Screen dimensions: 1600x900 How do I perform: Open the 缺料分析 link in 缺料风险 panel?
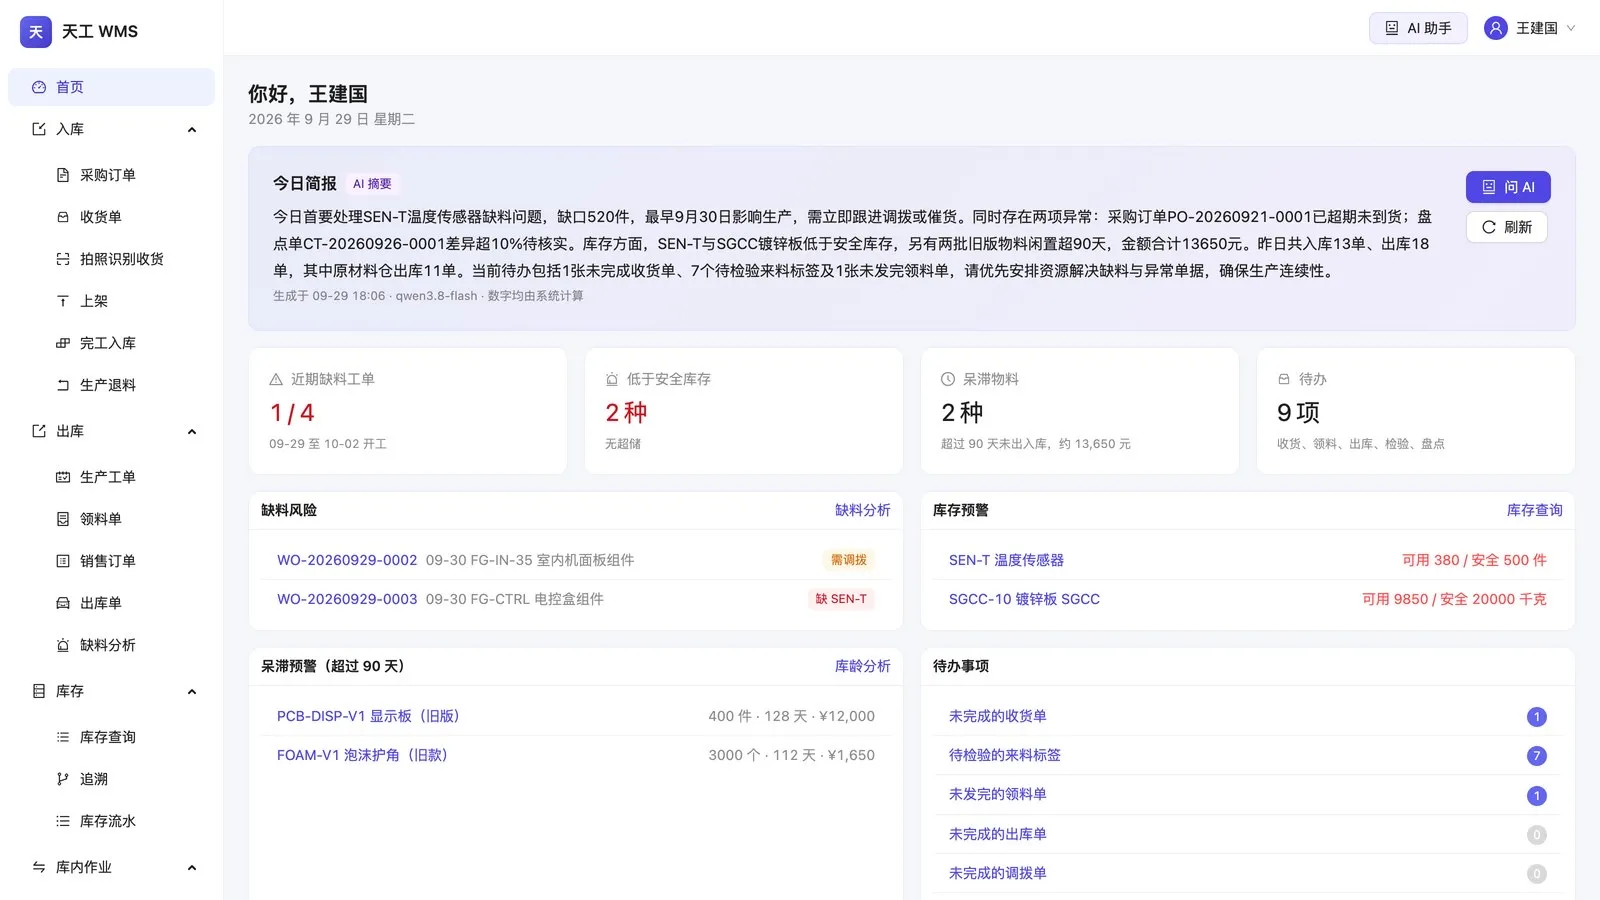click(x=862, y=510)
